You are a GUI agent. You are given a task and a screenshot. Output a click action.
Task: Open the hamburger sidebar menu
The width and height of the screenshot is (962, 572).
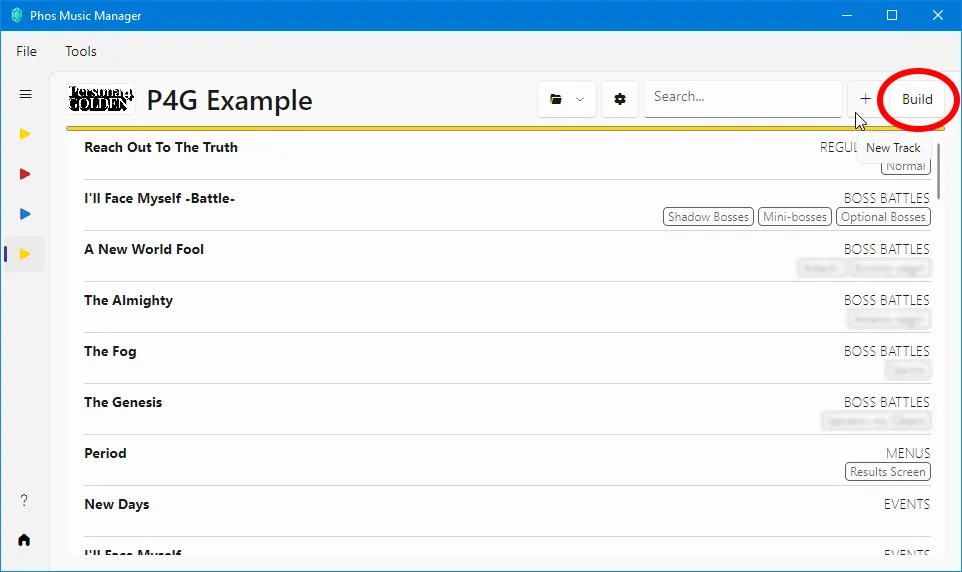pyautogui.click(x=25, y=94)
